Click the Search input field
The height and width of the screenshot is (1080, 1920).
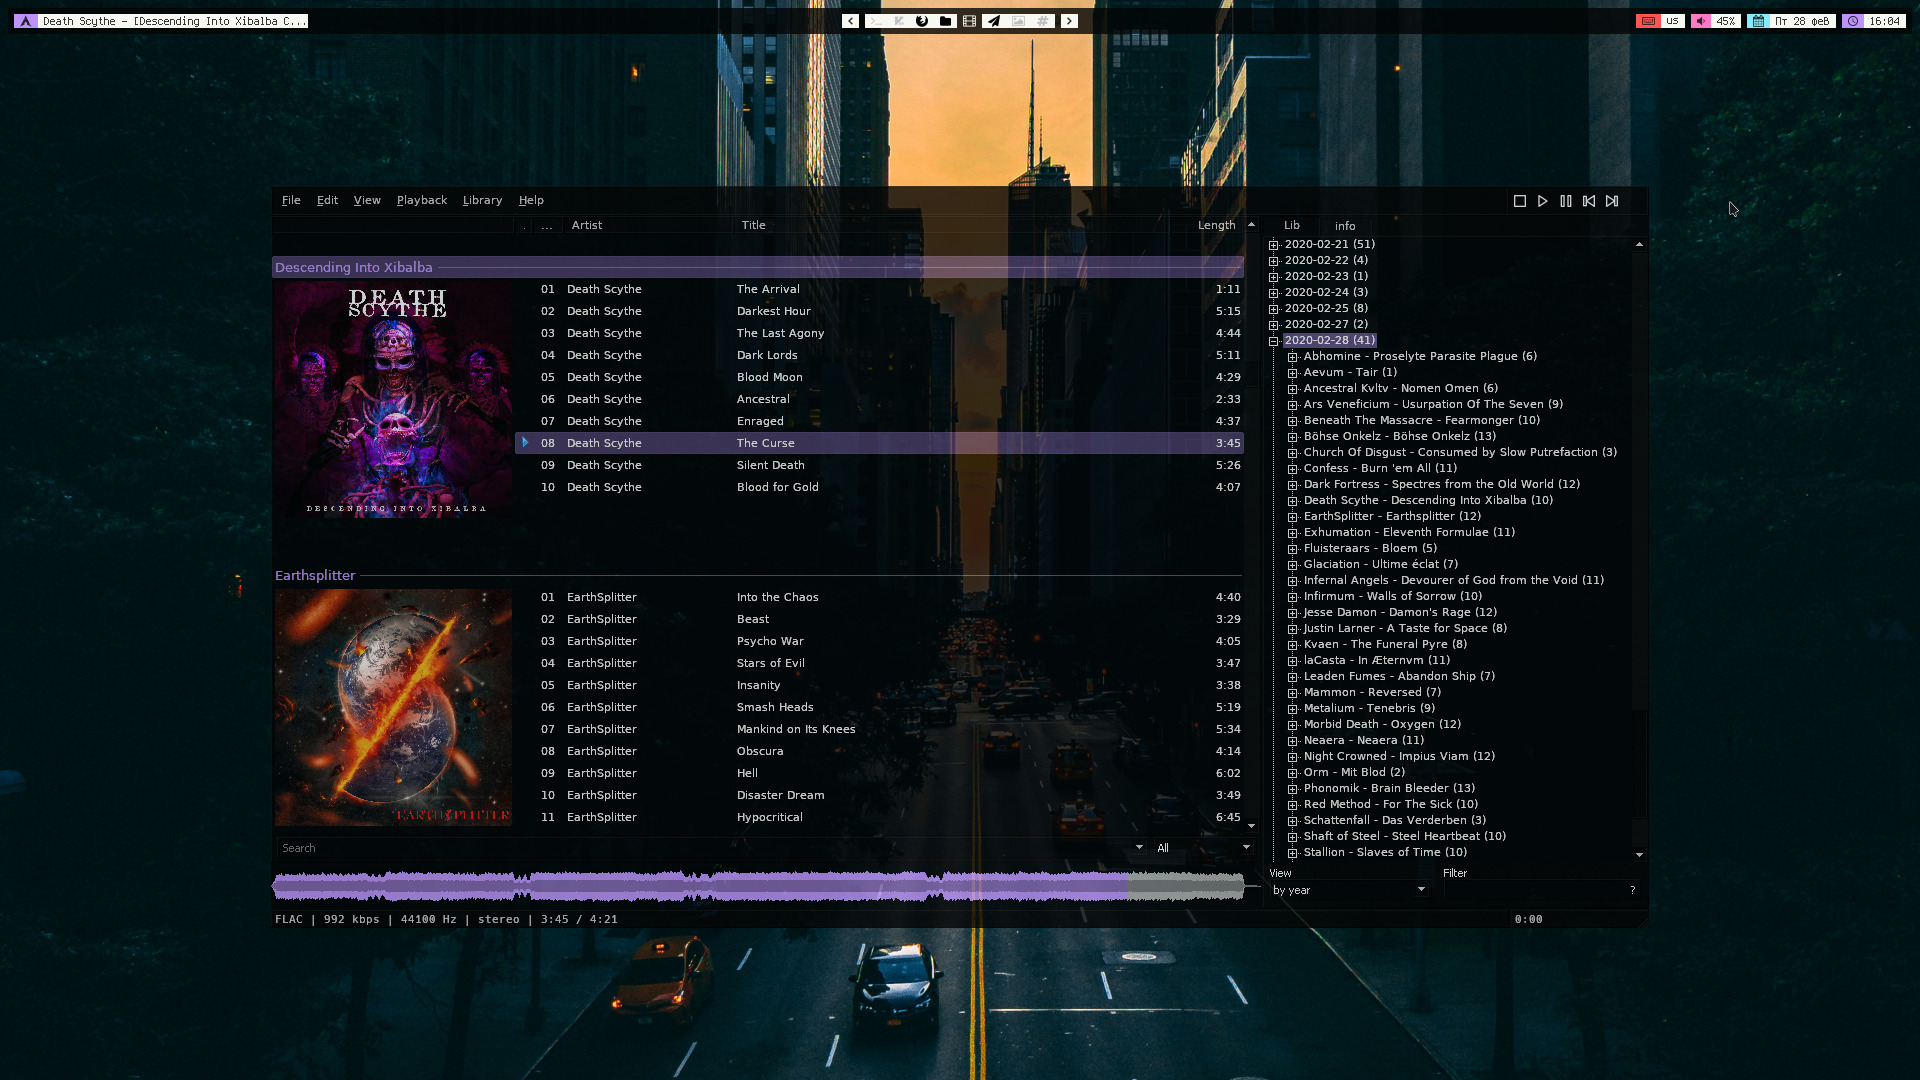pos(700,848)
